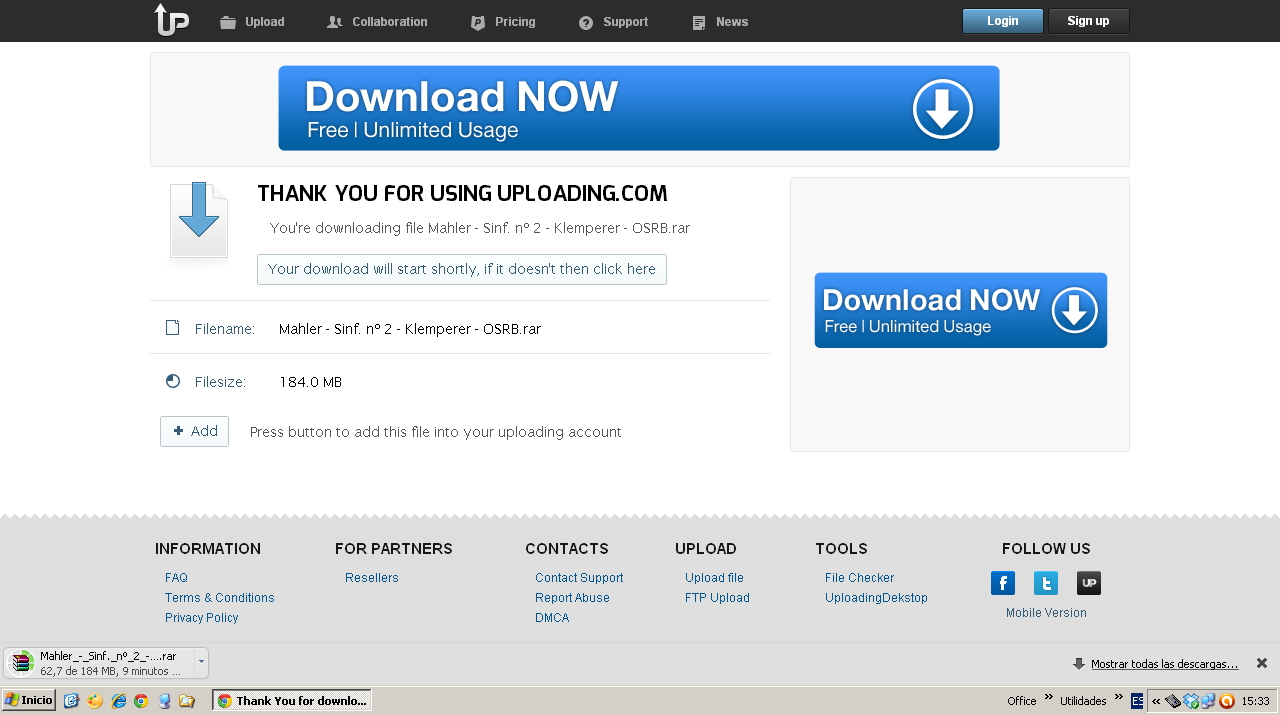Launch Internet Explorer from quick launch

tap(118, 701)
